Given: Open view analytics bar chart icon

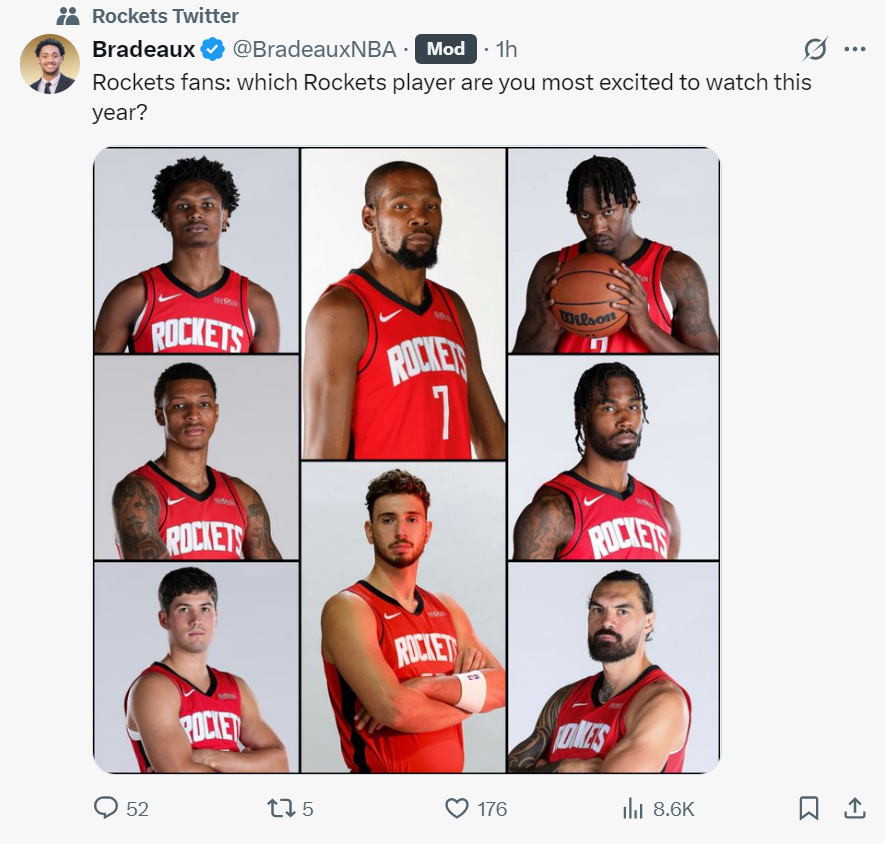Looking at the screenshot, I should coord(633,808).
